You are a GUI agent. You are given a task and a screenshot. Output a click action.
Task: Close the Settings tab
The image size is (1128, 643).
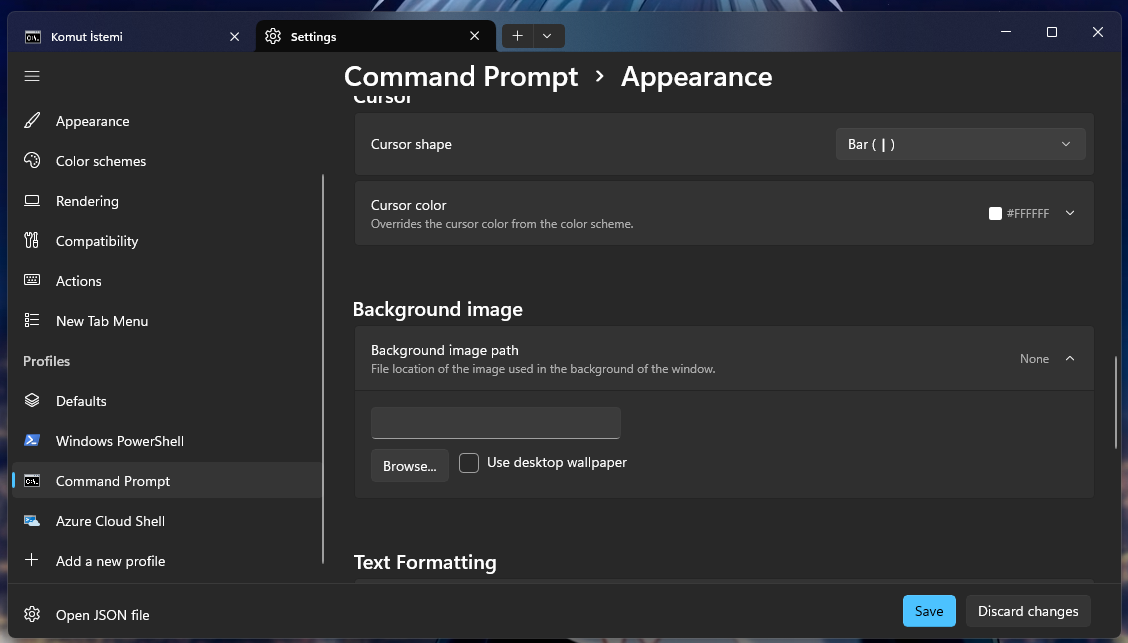[x=474, y=36]
